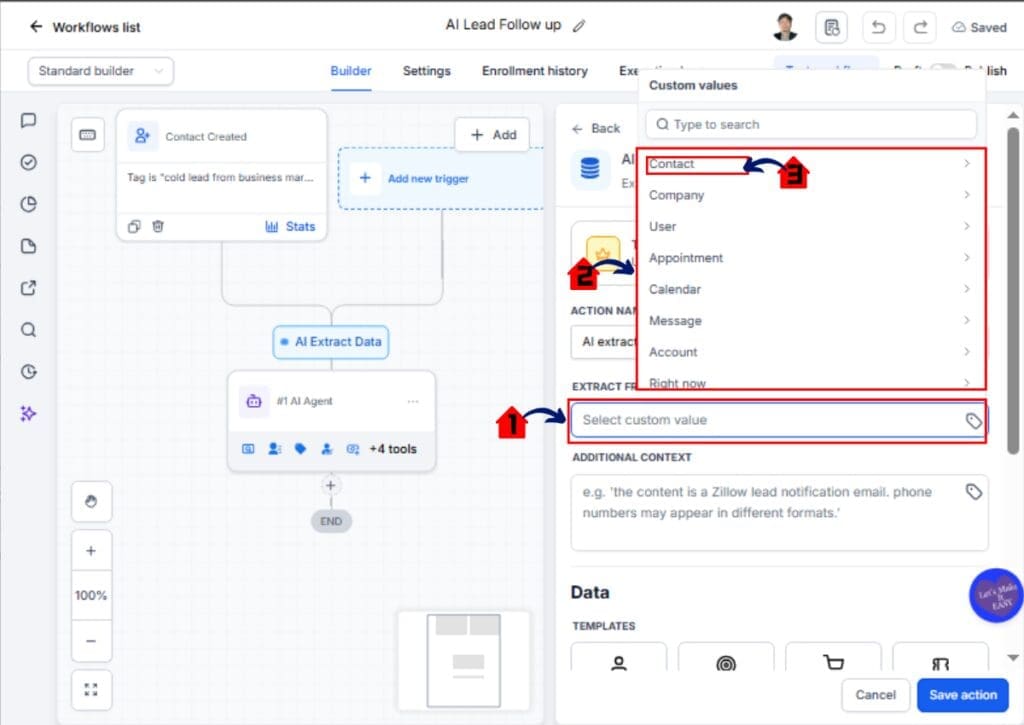The image size is (1024, 725).
Task: Expand the Right now custom values
Action: click(810, 381)
